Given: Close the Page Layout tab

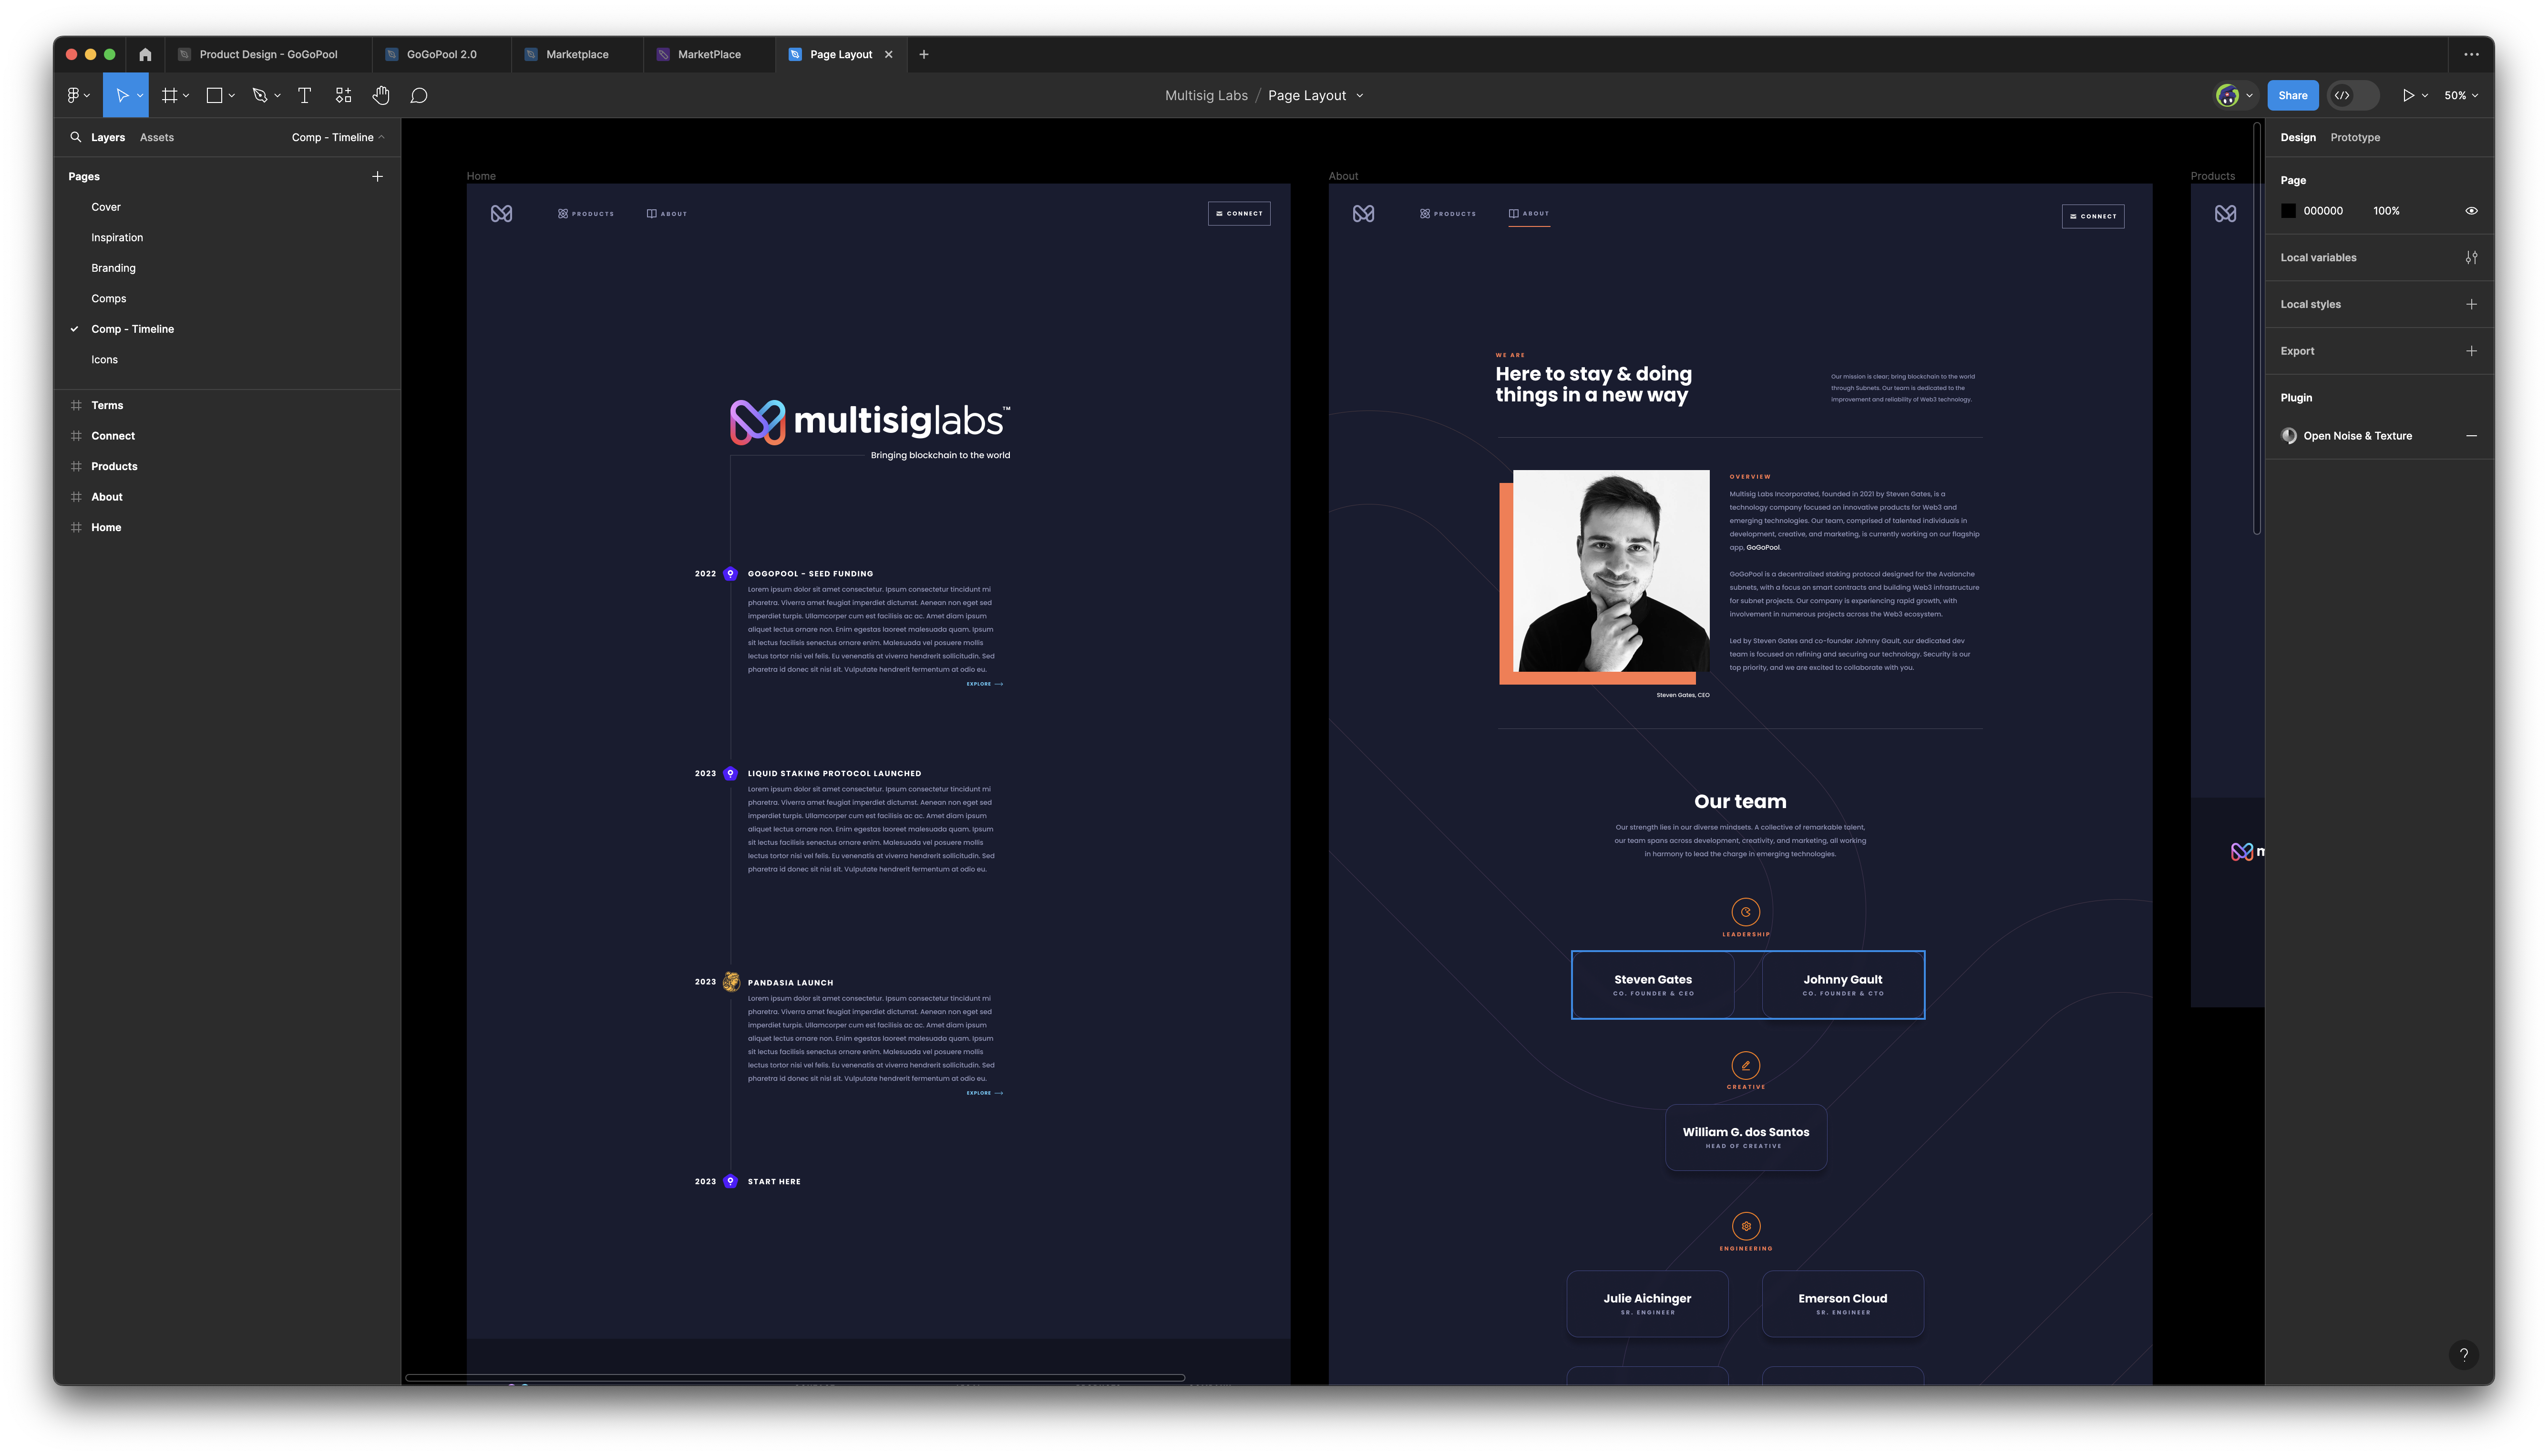Looking at the screenshot, I should (x=888, y=54).
